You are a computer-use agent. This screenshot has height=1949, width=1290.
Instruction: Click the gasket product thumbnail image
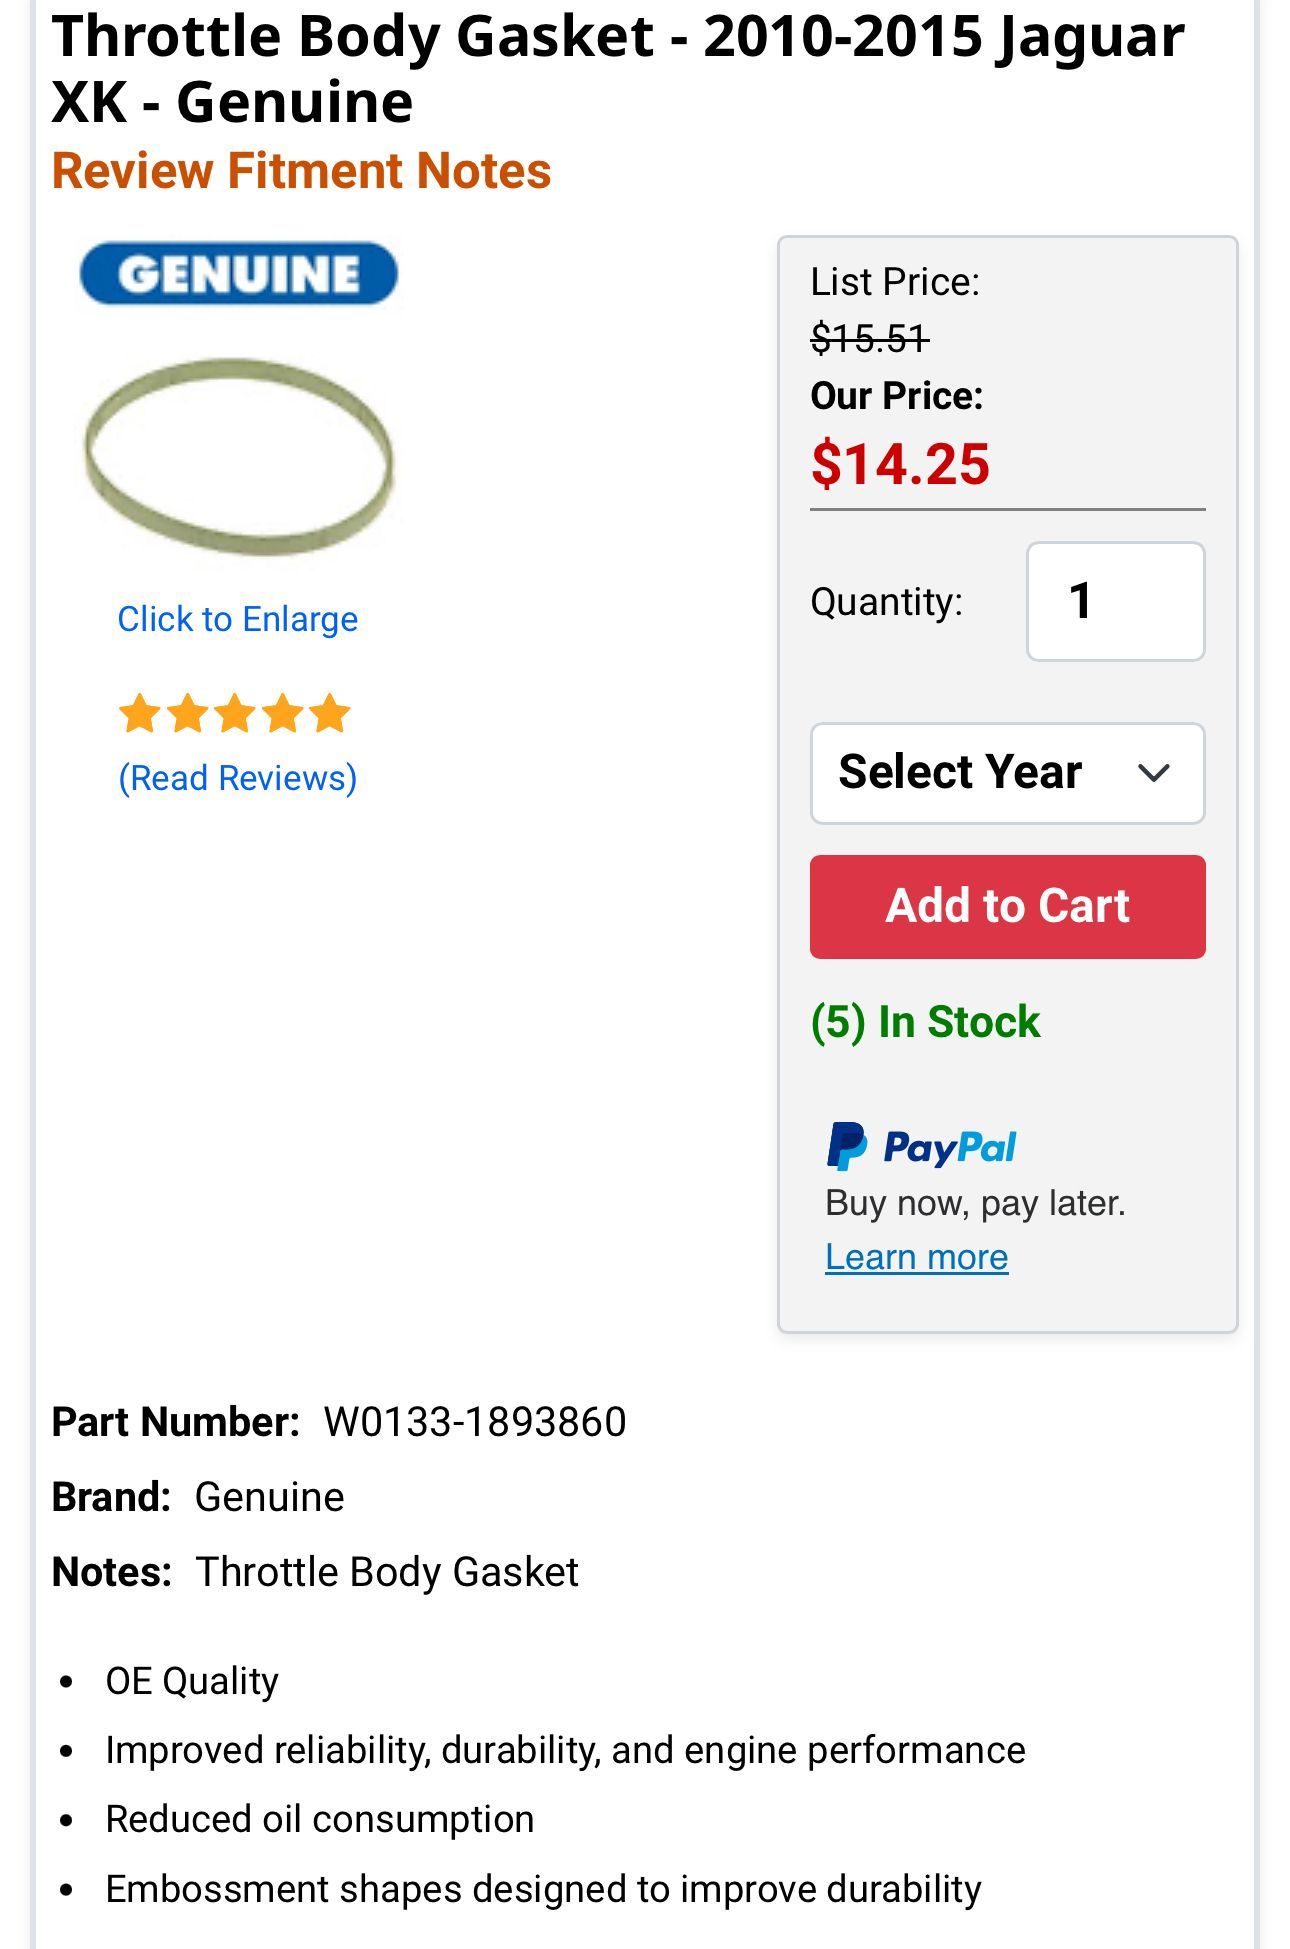239,457
